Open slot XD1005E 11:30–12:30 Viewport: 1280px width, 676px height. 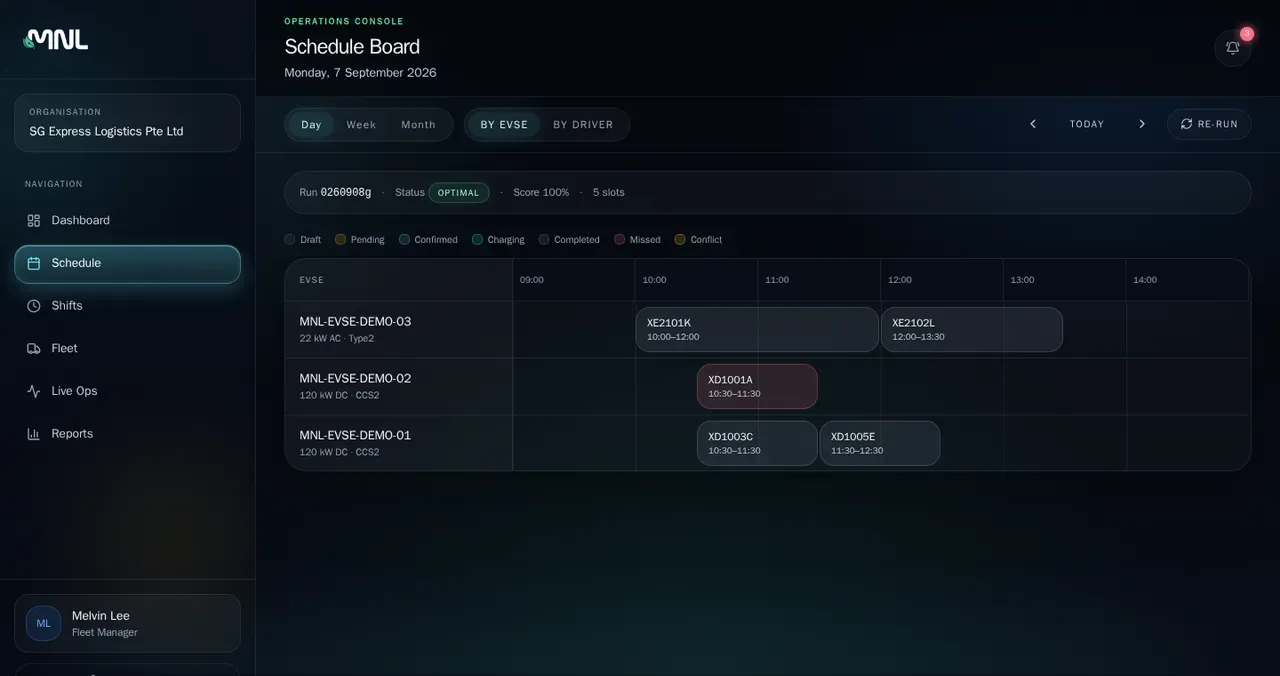tap(880, 443)
